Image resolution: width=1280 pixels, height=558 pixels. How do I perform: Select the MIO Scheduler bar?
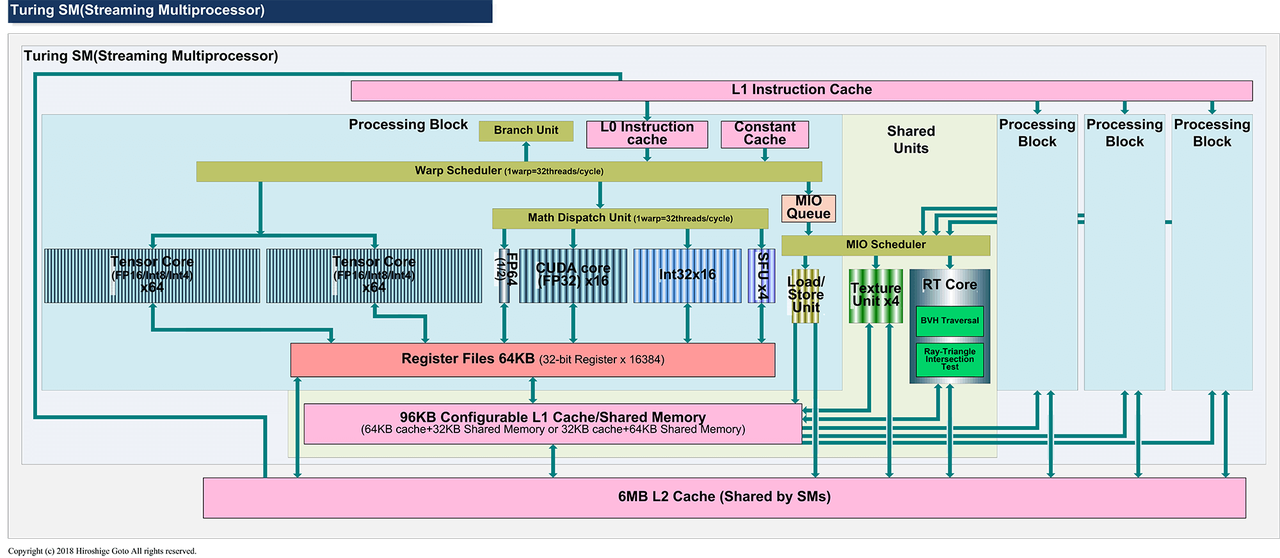pyautogui.click(x=885, y=245)
